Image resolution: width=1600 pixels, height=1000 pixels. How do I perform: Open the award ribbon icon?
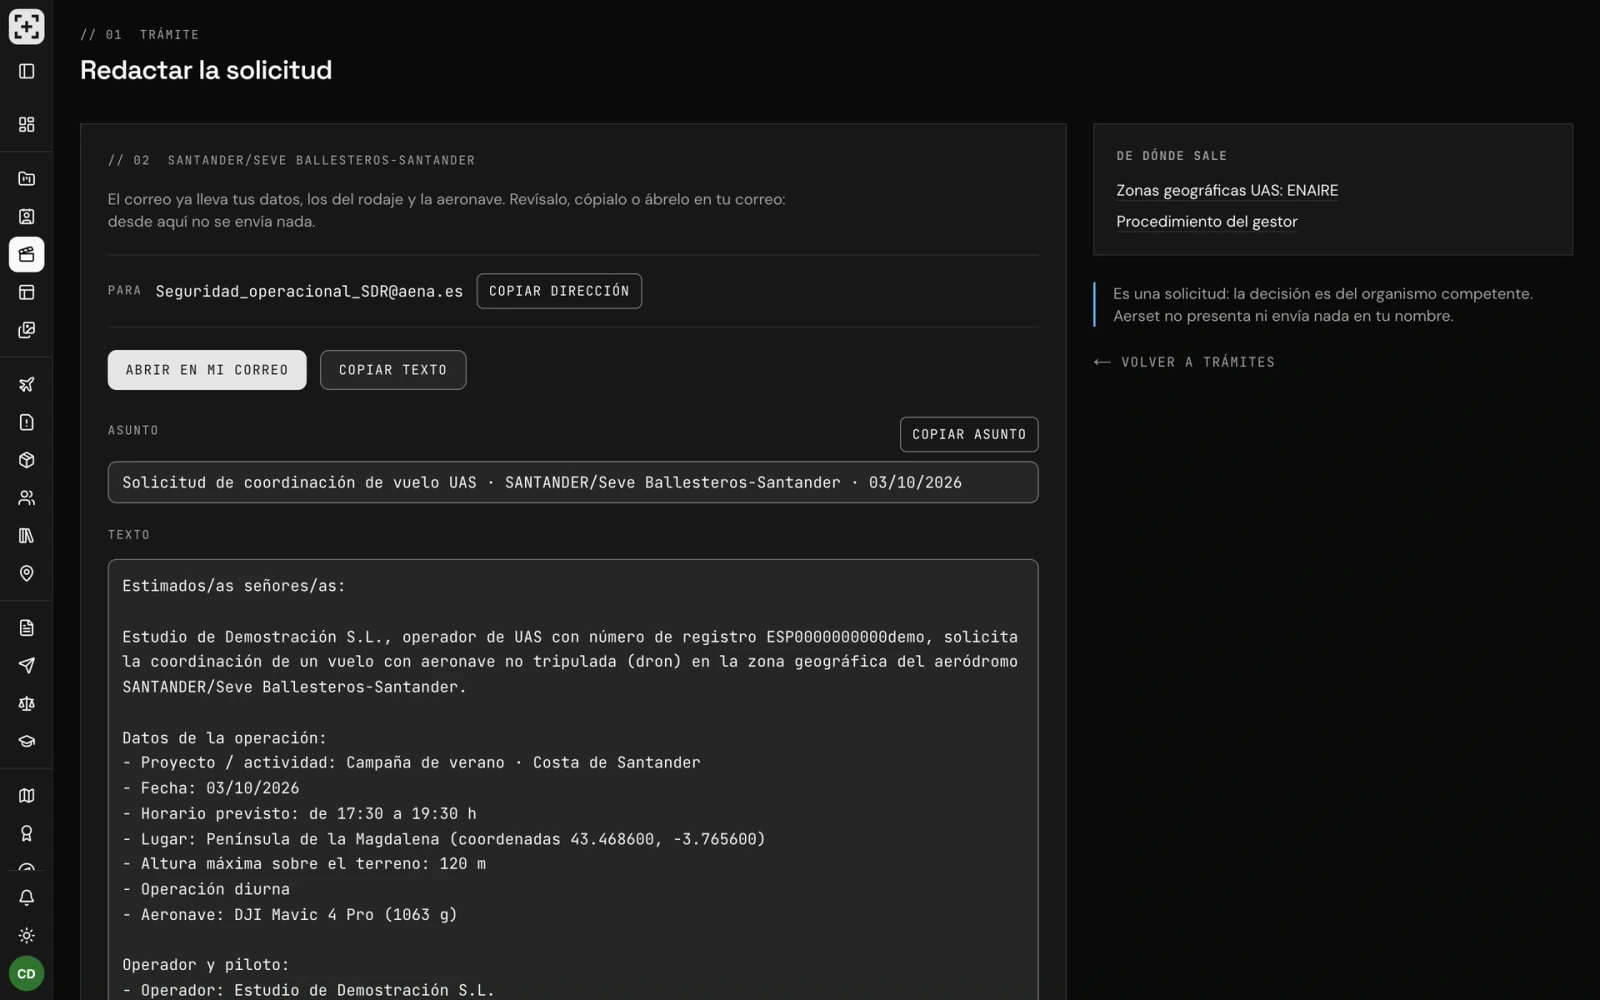coord(27,833)
